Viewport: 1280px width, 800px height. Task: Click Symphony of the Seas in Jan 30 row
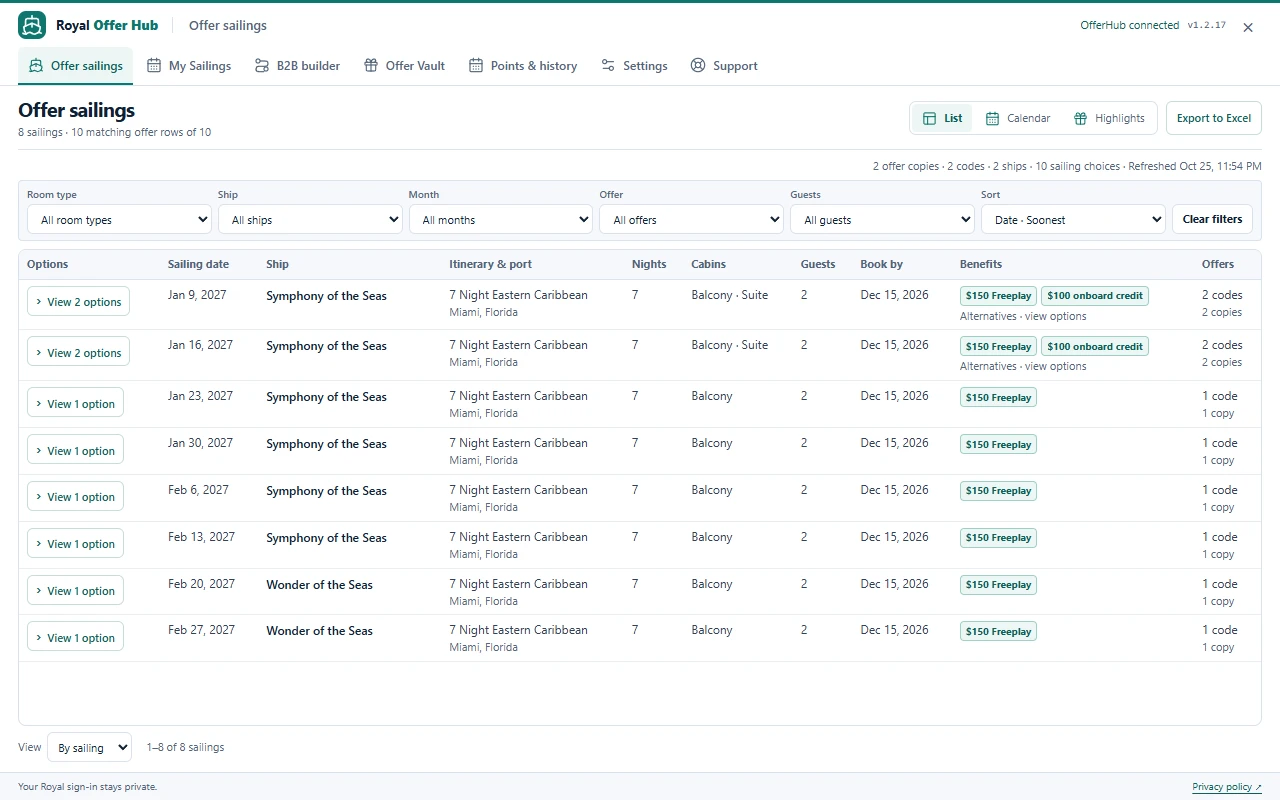pyautogui.click(x=326, y=444)
